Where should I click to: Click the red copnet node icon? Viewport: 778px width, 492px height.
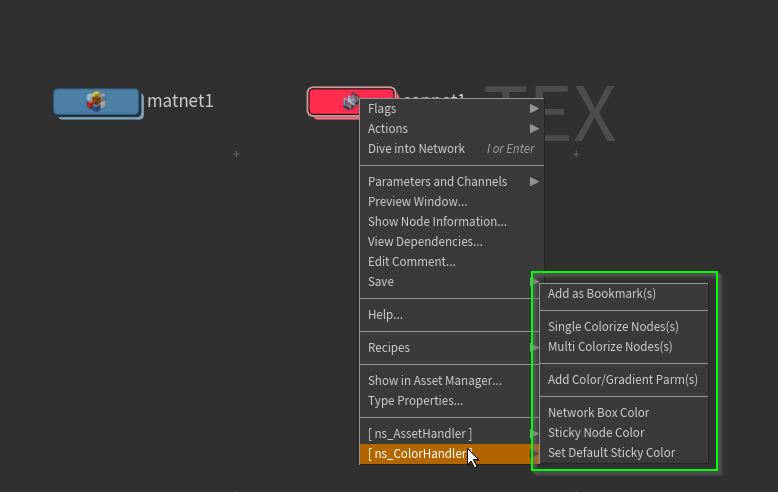pyautogui.click(x=349, y=101)
